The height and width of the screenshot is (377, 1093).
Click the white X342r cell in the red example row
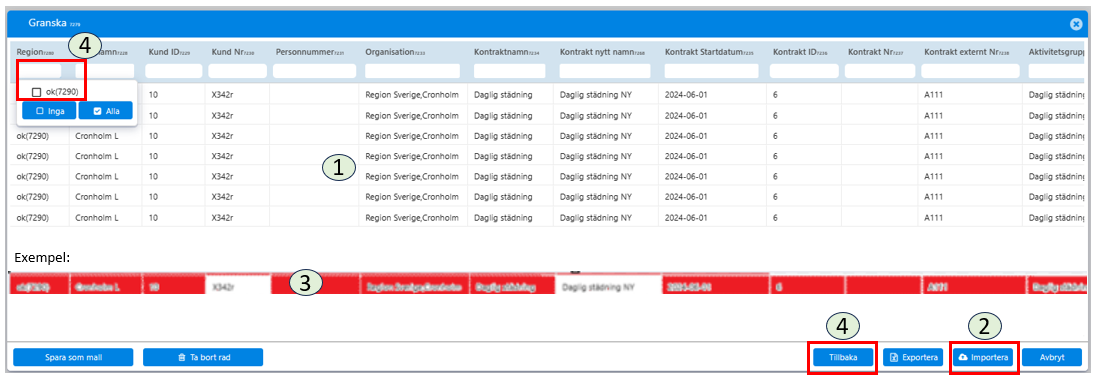(237, 286)
